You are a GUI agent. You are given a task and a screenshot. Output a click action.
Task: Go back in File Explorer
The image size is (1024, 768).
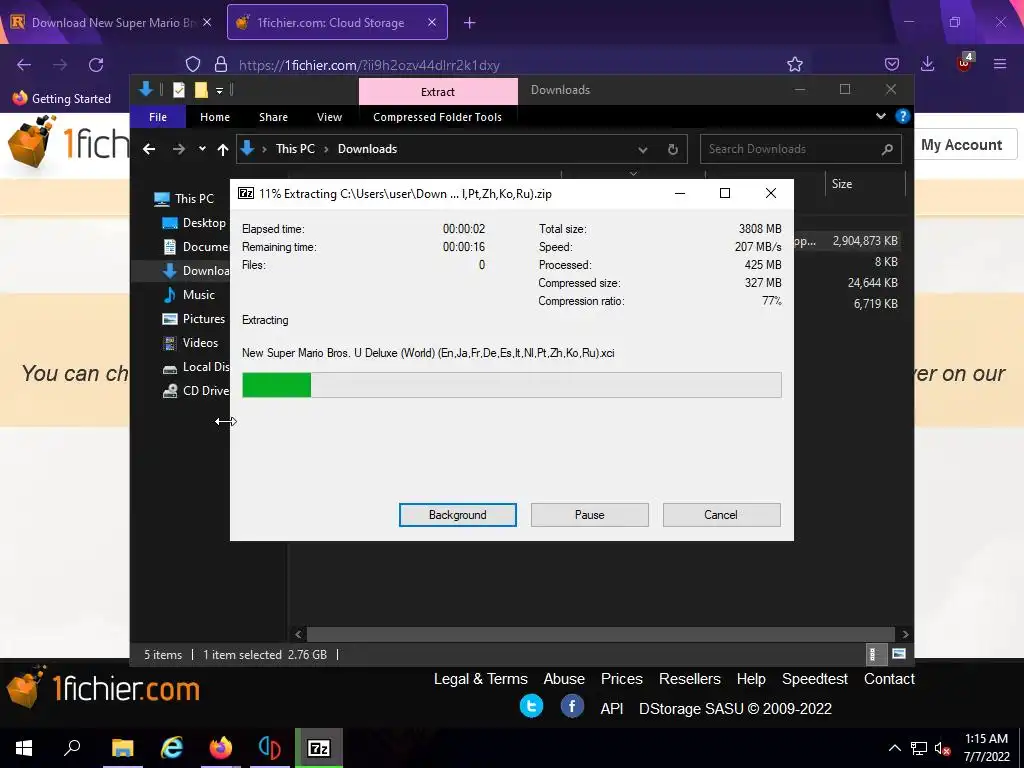(x=149, y=149)
